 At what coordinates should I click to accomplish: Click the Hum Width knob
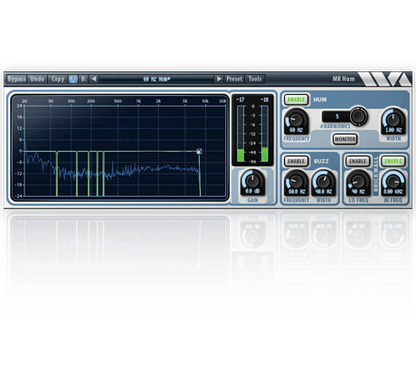pyautogui.click(x=394, y=119)
